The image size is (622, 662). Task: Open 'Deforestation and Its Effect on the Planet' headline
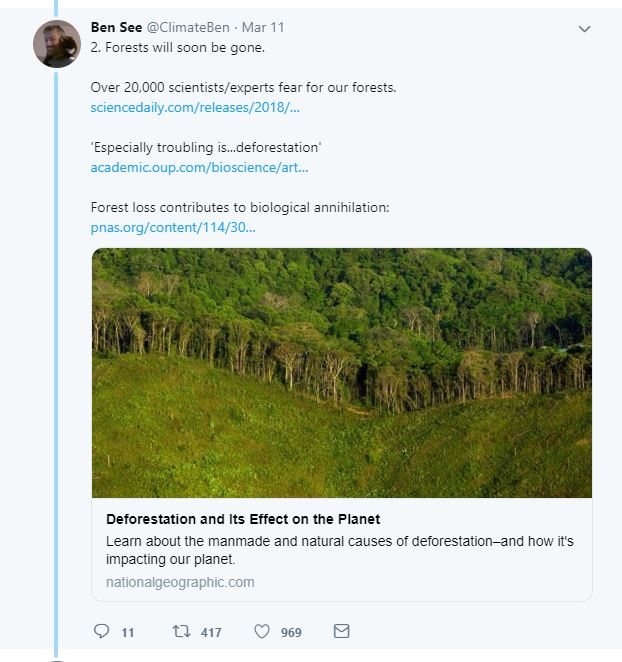point(243,520)
